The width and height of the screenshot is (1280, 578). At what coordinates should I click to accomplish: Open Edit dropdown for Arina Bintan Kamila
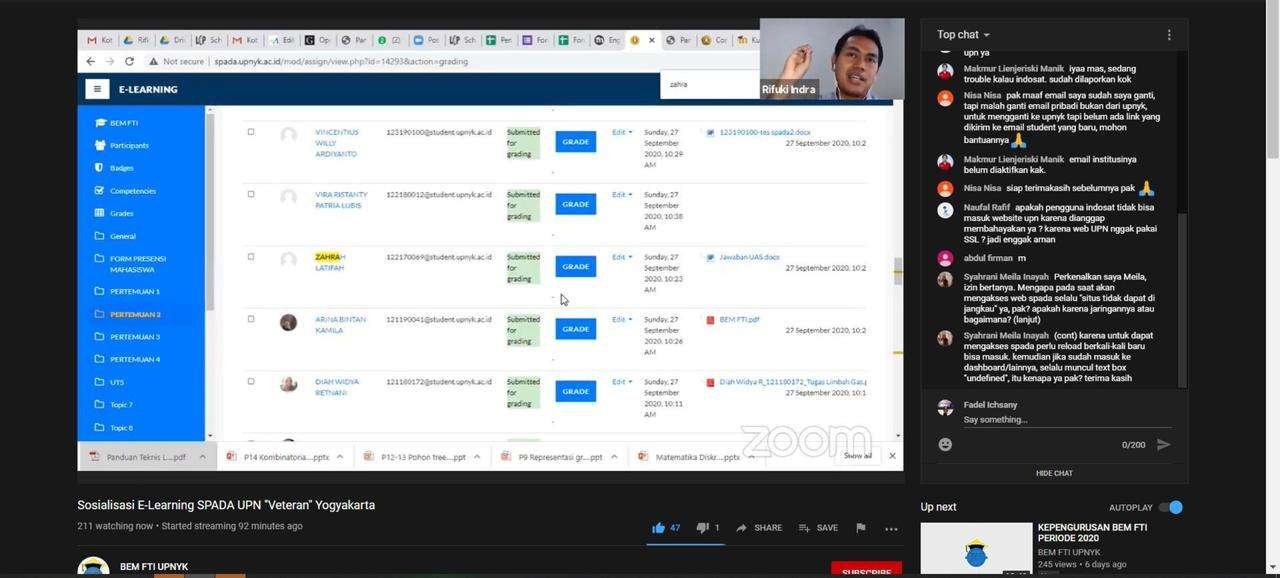pos(622,319)
